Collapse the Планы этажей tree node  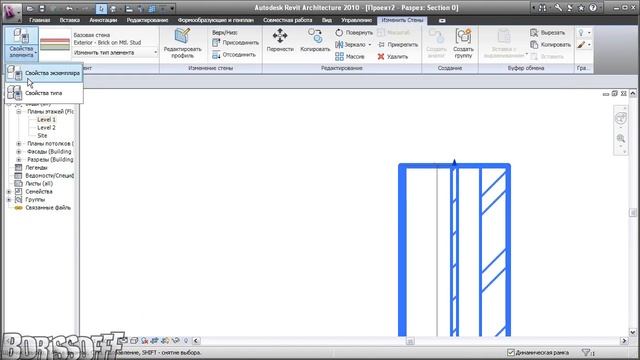tap(19, 111)
